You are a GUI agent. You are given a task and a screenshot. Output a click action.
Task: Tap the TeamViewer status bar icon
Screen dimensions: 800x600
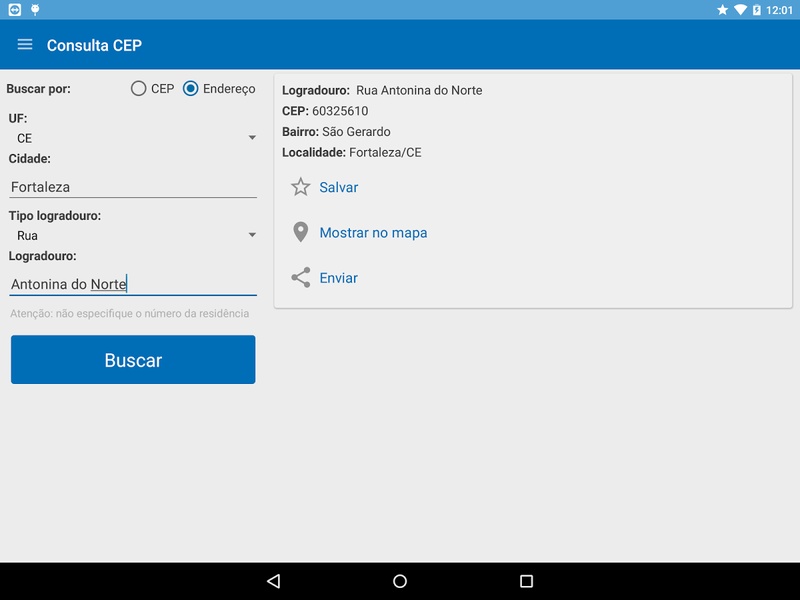15,10
